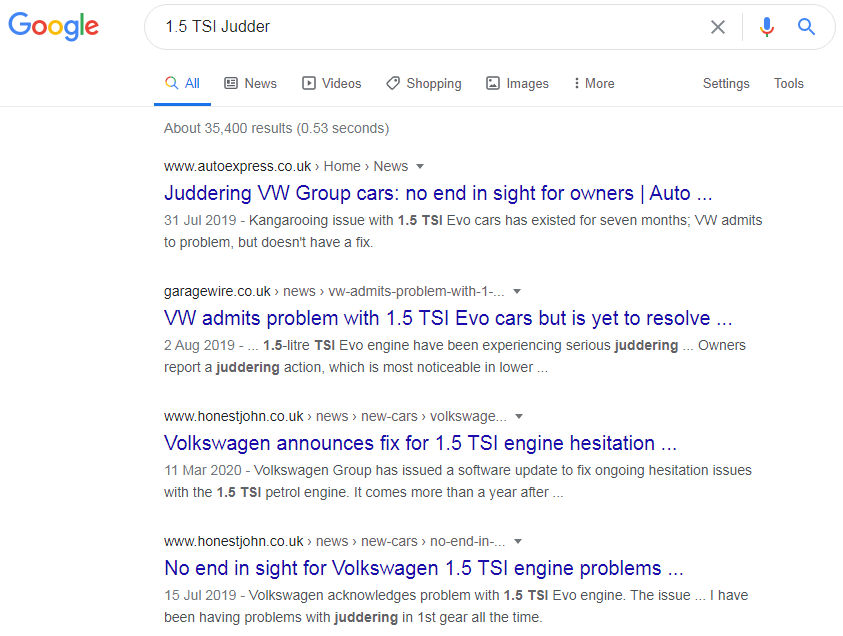Open 'Volkswagen announces fix for 1.5 TSI' result

click(x=420, y=444)
